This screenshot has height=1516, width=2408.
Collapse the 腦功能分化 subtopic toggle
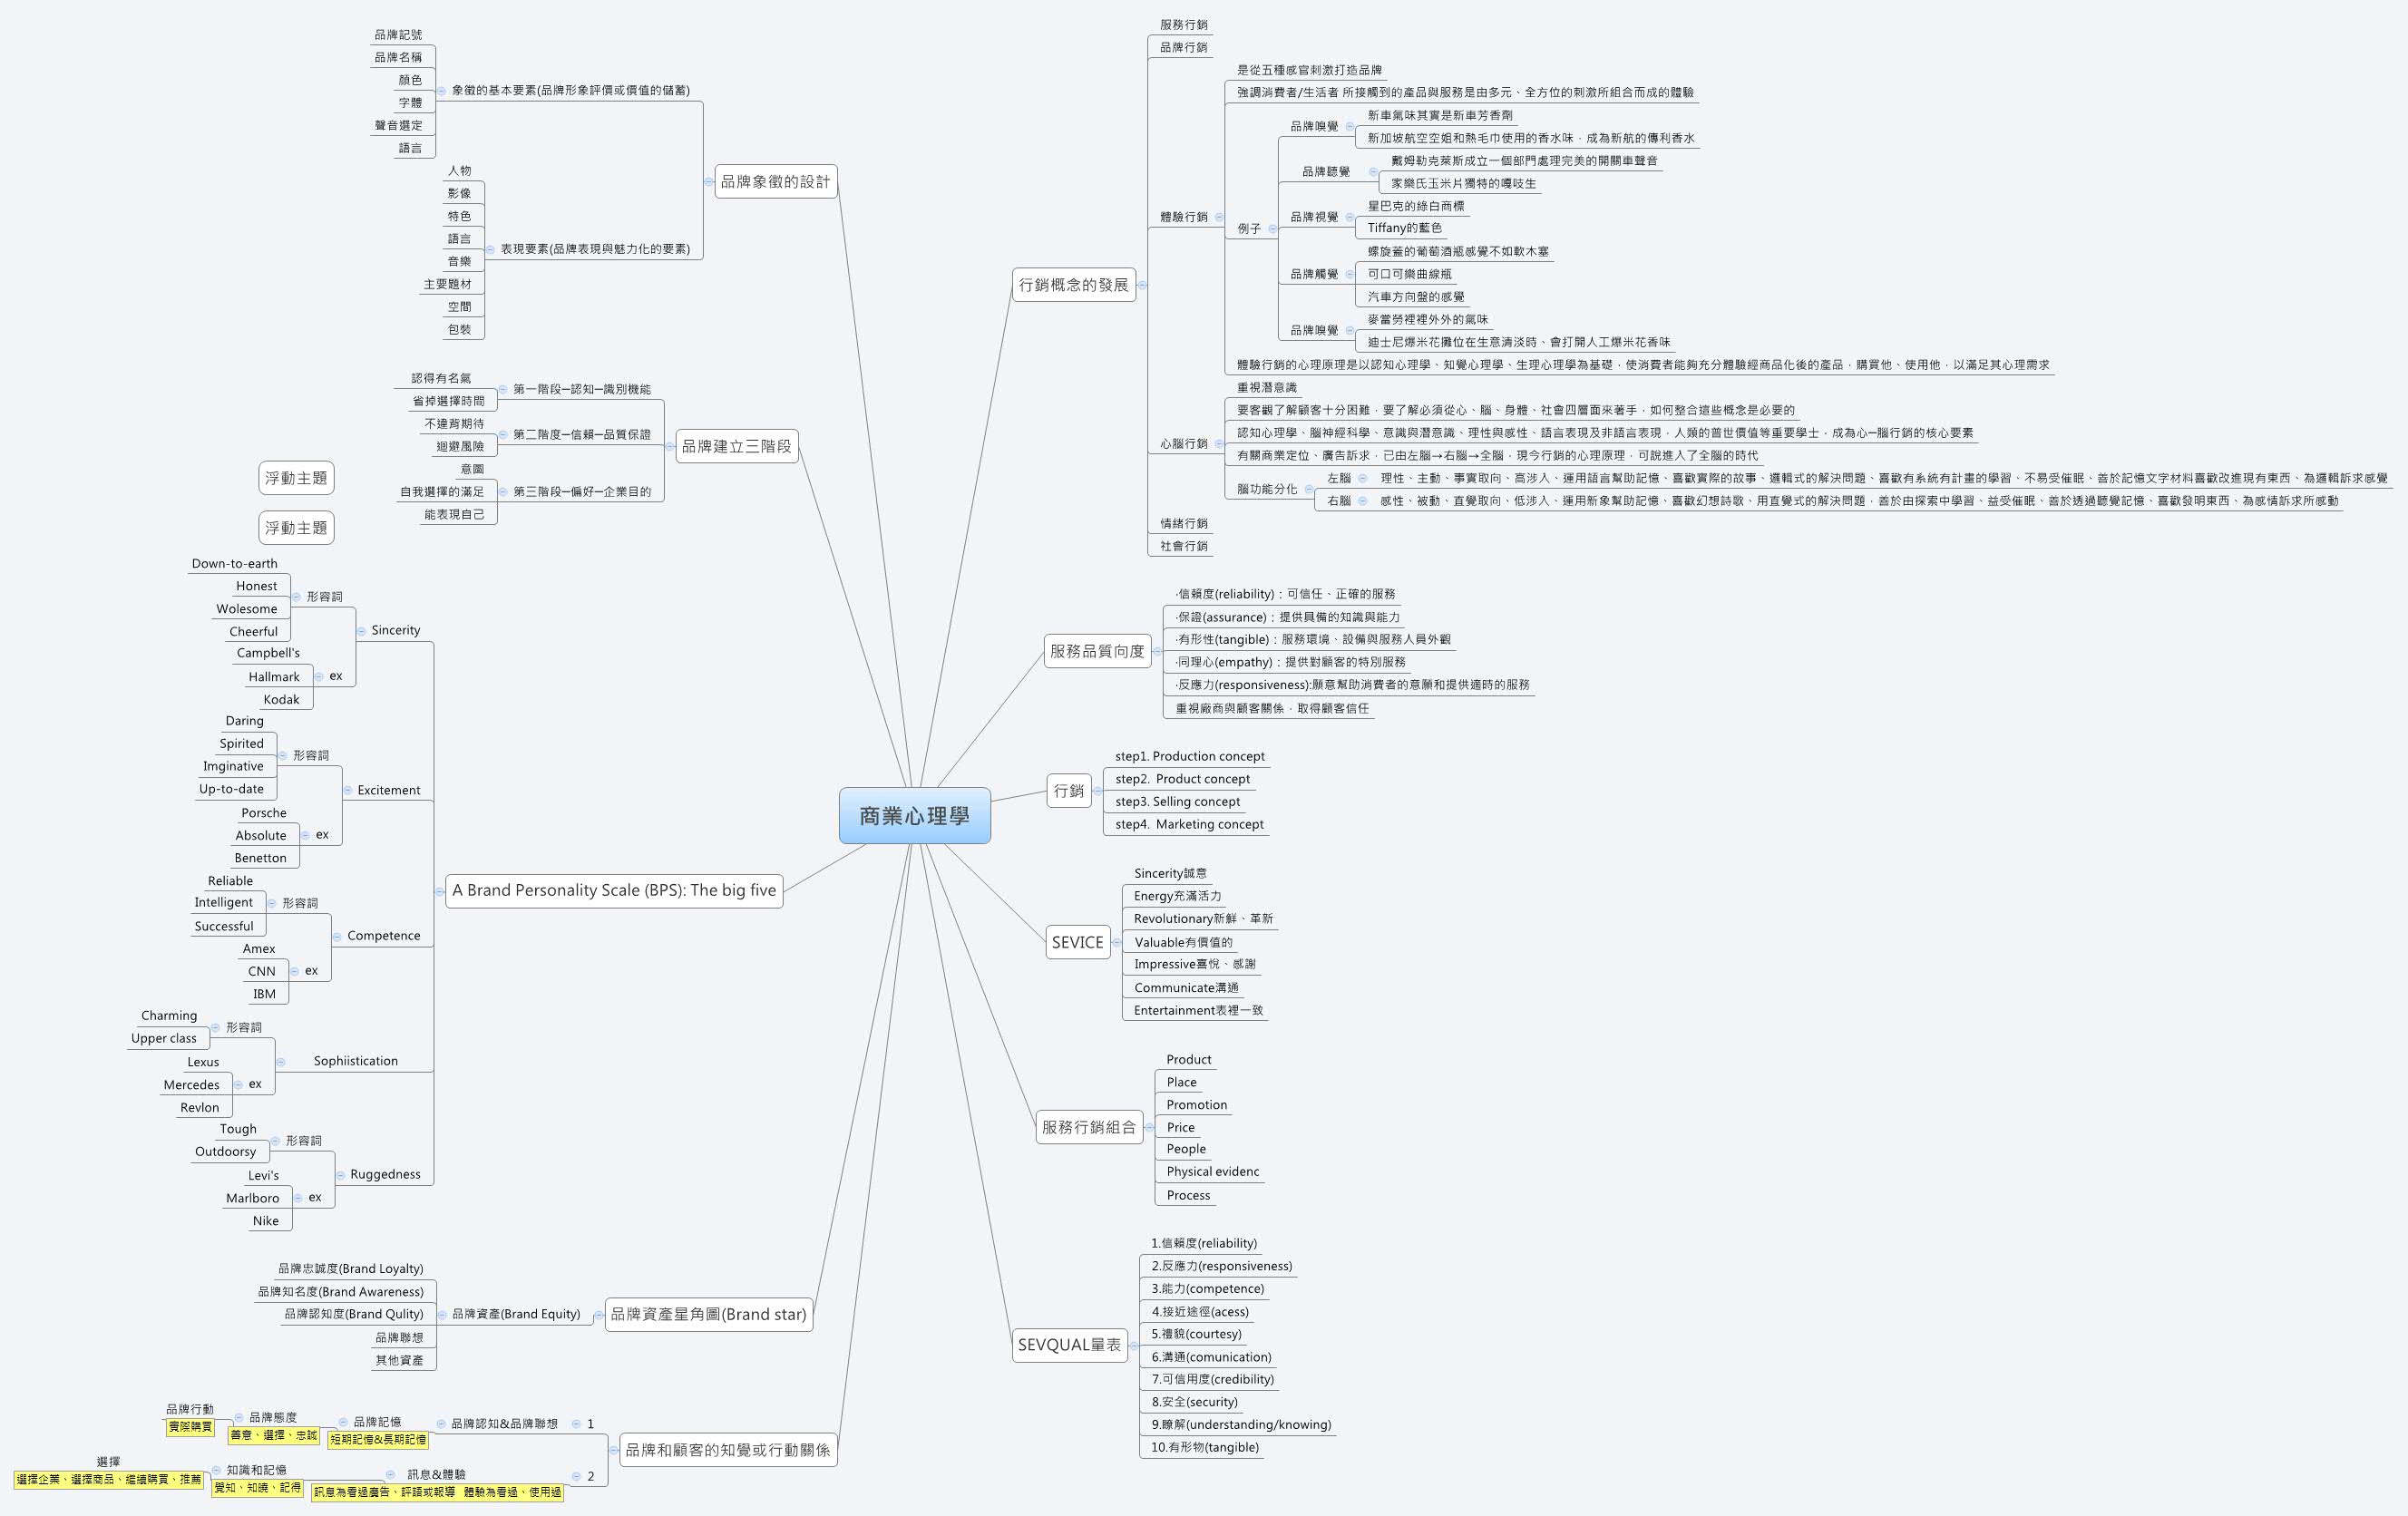1308,489
